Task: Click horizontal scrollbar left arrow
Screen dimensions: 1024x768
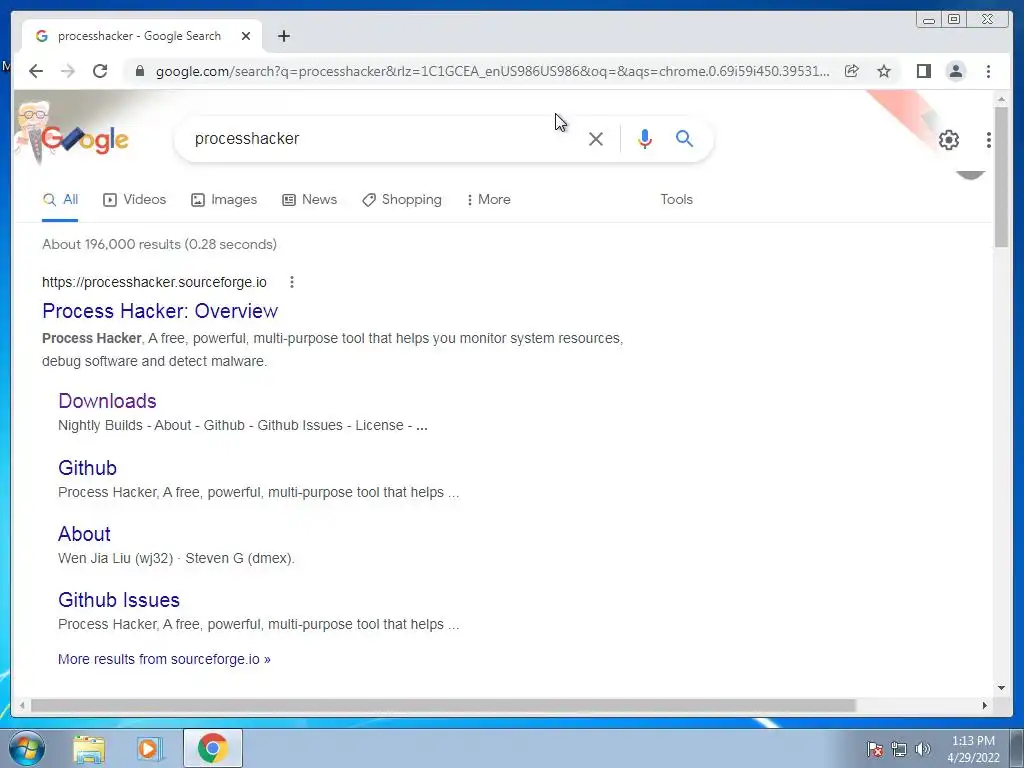Action: tap(22, 705)
